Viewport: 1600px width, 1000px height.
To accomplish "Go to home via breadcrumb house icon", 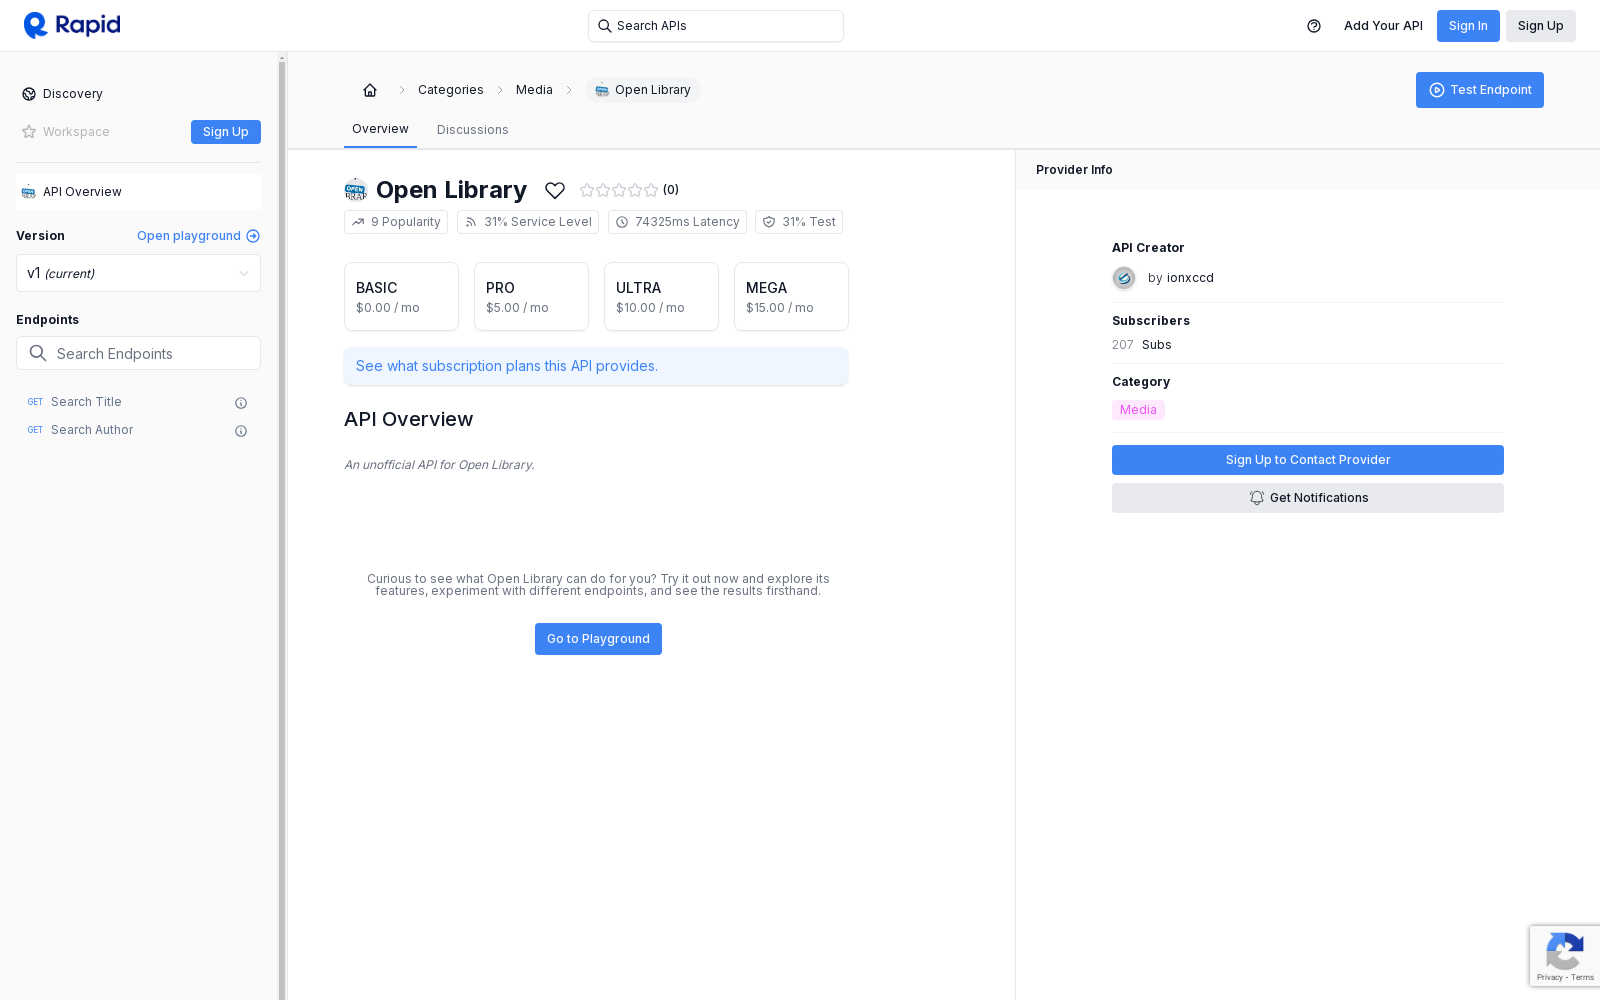I will pyautogui.click(x=370, y=90).
